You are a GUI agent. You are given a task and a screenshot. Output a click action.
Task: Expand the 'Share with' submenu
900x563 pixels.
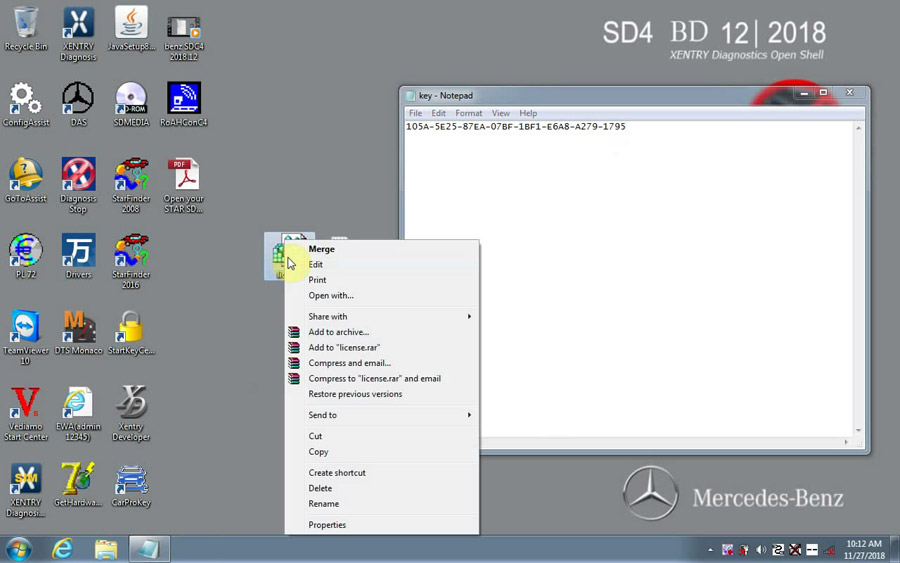point(382,316)
